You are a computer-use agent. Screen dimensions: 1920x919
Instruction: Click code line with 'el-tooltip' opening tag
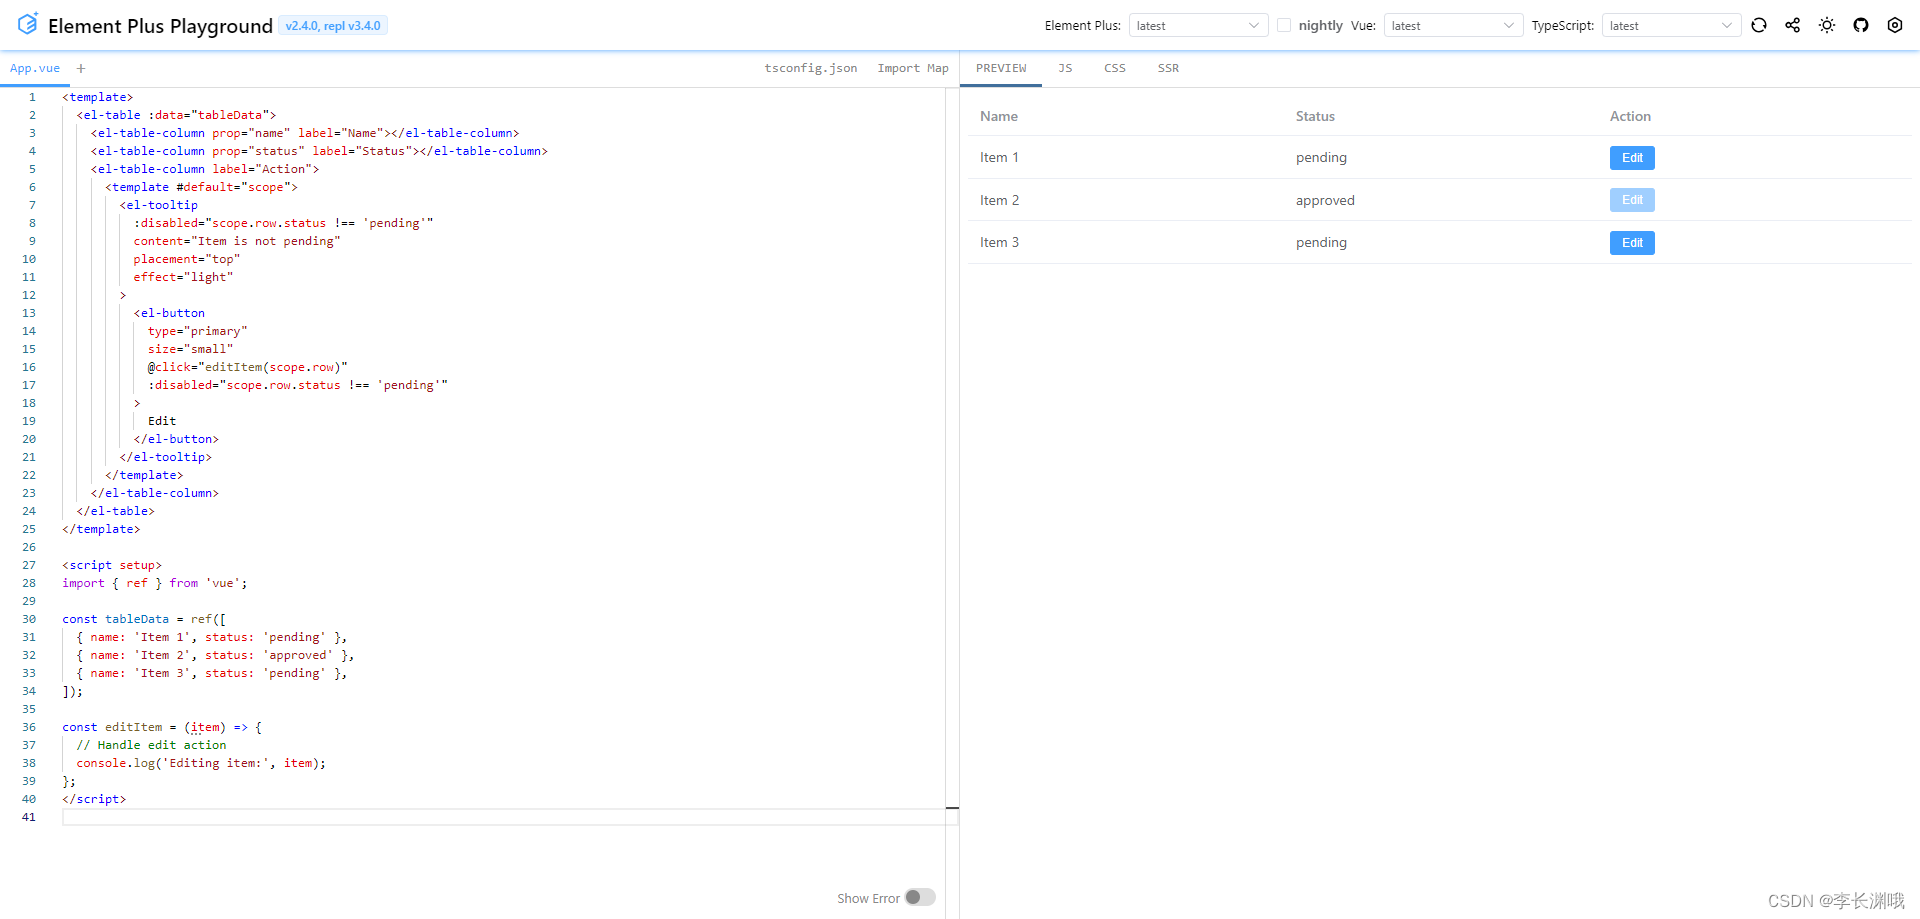coord(159,205)
